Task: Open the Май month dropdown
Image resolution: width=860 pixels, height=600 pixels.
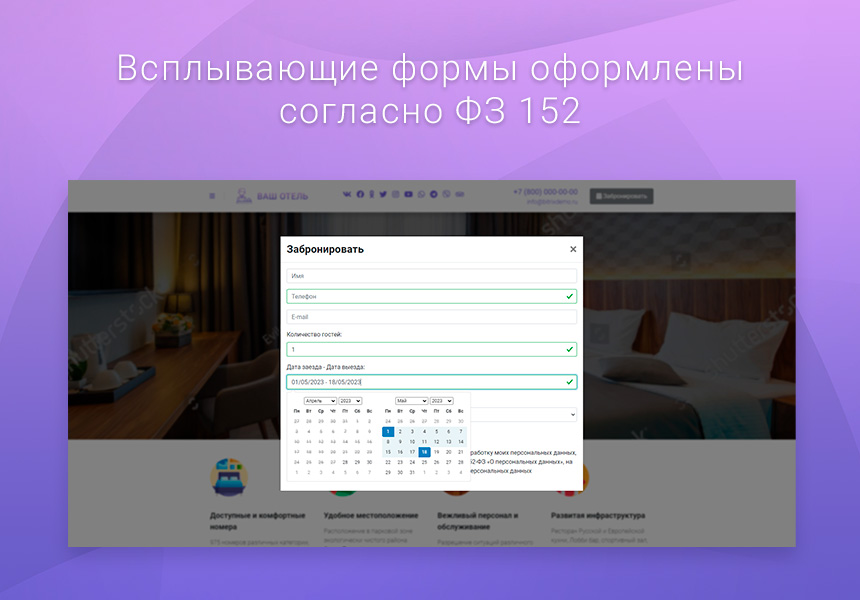Action: click(x=410, y=401)
